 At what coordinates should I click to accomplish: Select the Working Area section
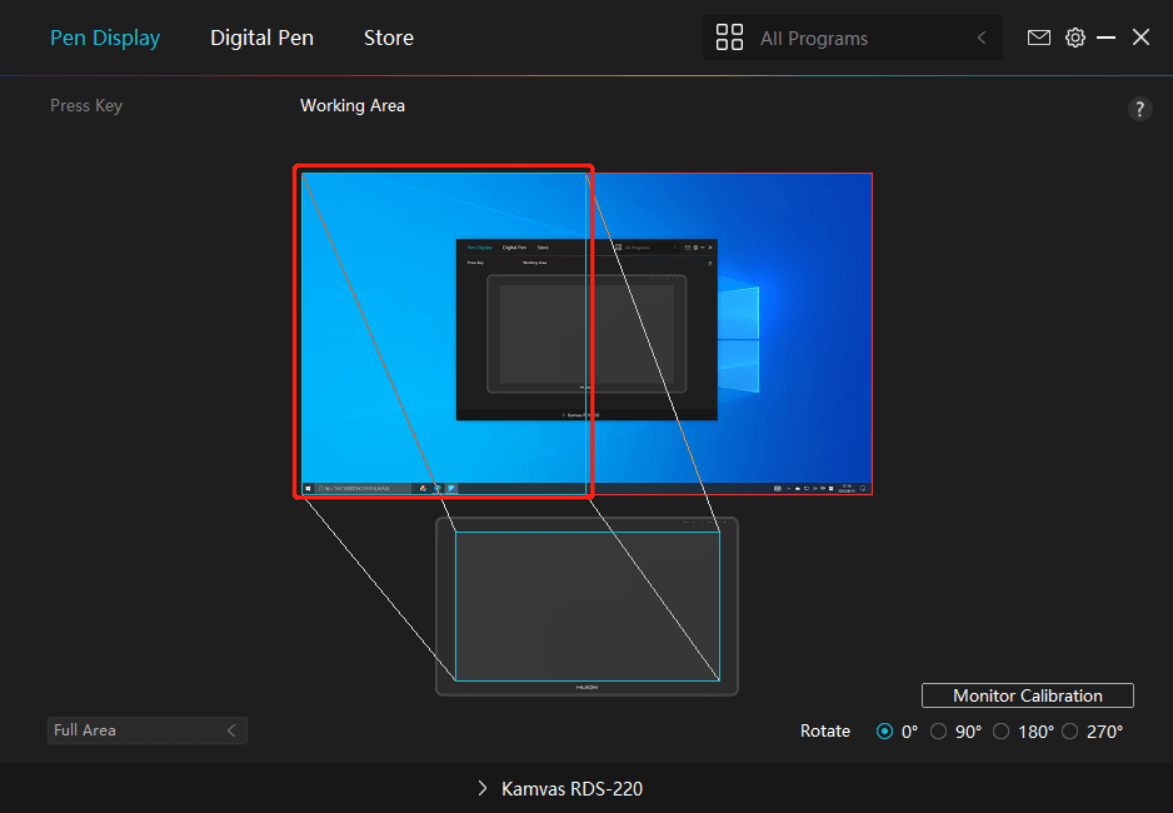coord(352,105)
